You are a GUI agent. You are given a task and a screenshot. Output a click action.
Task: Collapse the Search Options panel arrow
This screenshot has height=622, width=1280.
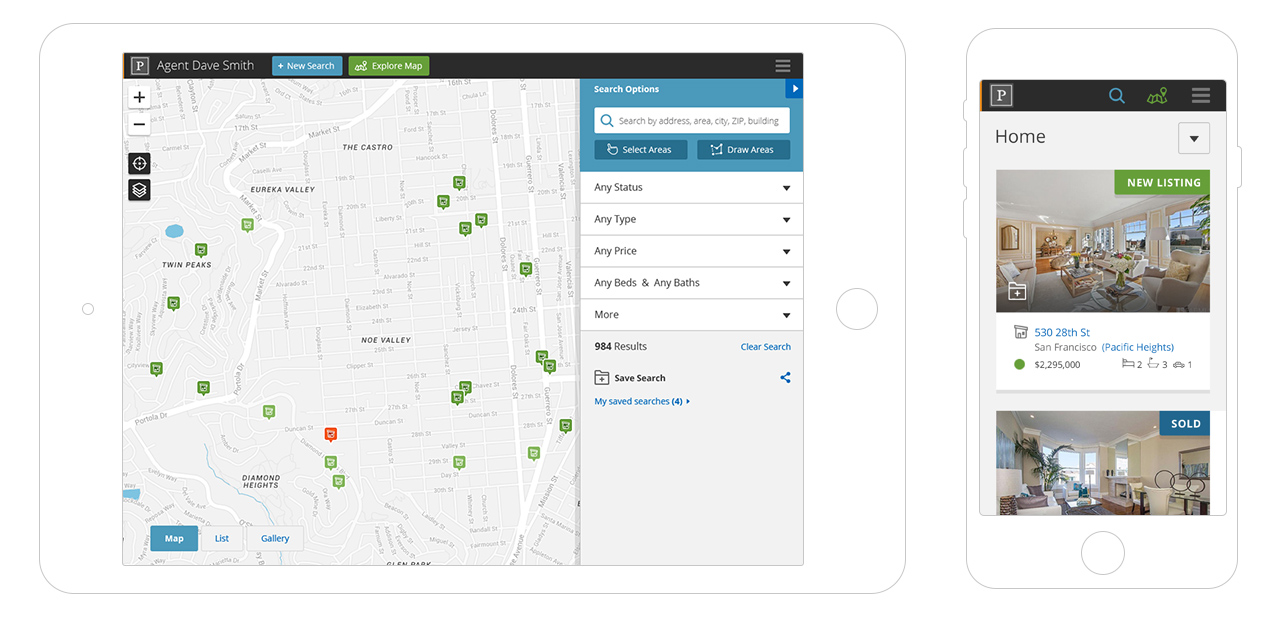point(795,89)
